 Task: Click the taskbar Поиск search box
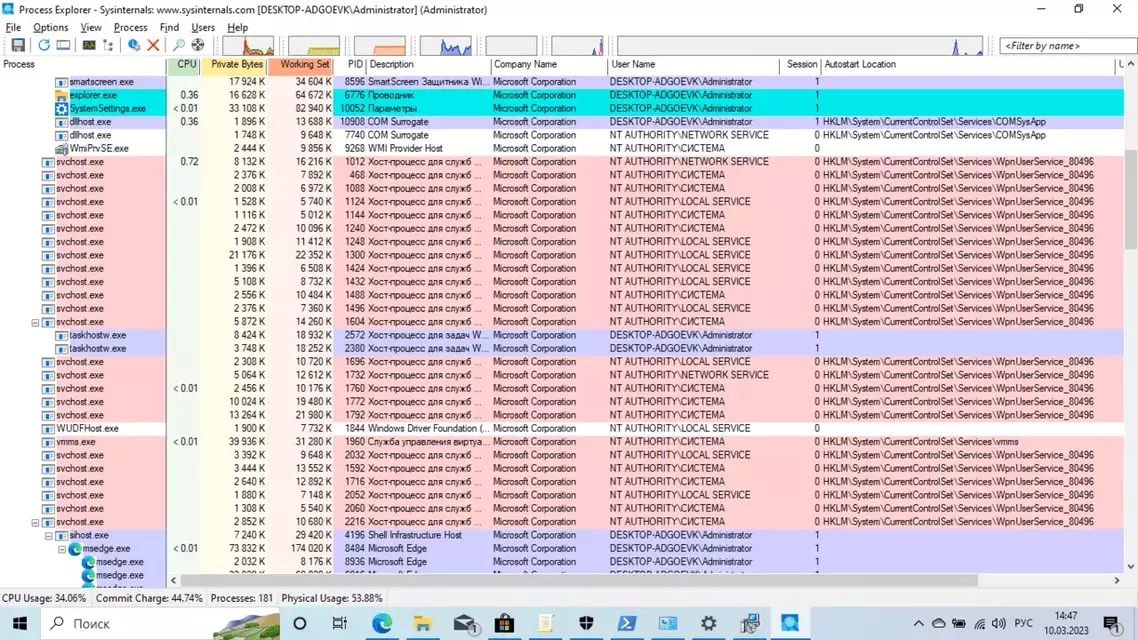[160, 623]
